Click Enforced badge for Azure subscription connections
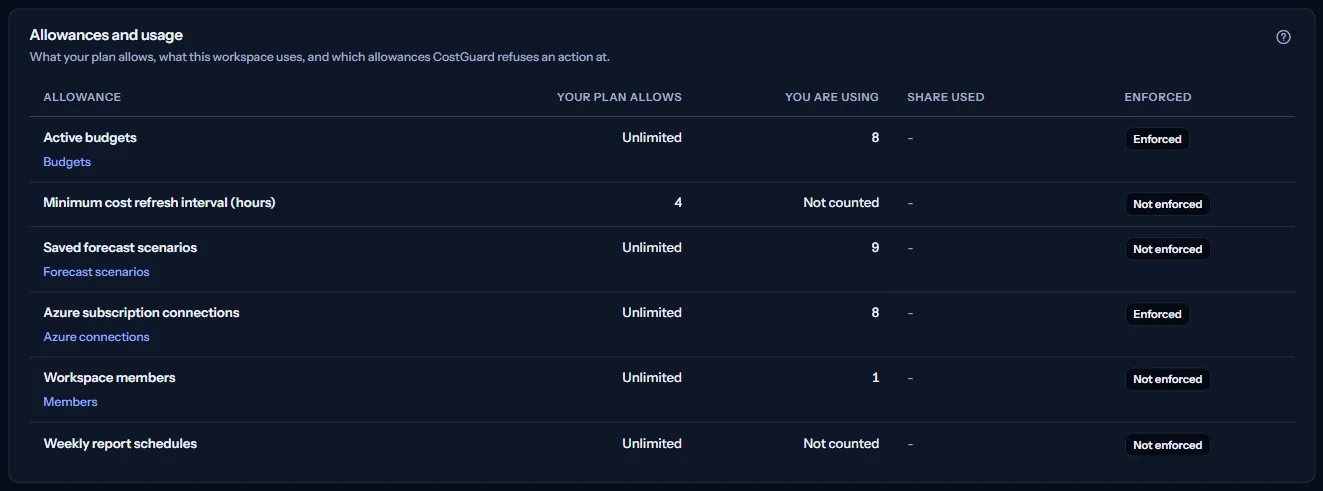Image resolution: width=1323 pixels, height=491 pixels. pos(1157,314)
